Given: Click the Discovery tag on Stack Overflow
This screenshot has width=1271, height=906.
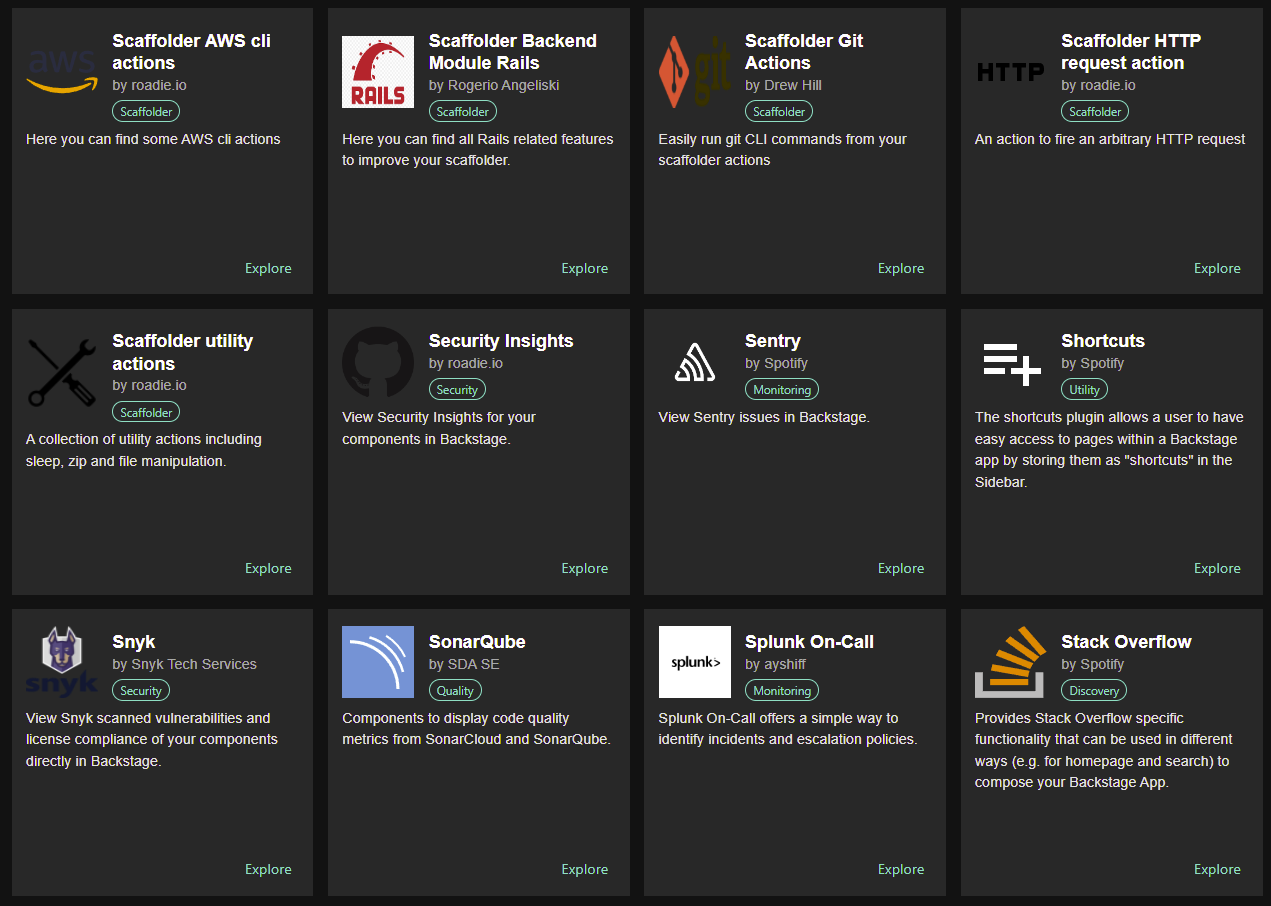Looking at the screenshot, I should 1094,691.
